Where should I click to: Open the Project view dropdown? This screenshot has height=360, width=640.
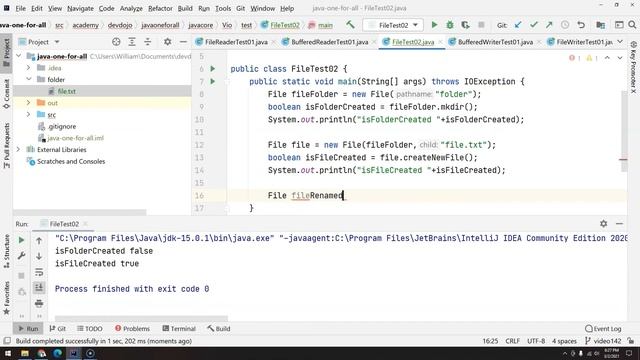(57, 42)
